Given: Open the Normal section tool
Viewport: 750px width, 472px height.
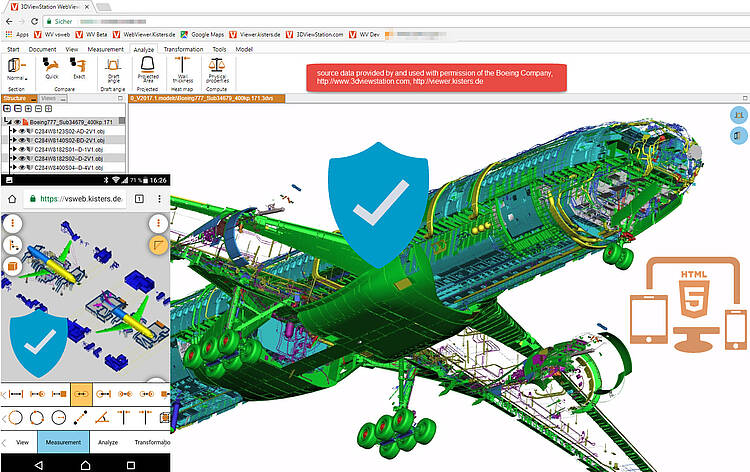Looking at the screenshot, I should pyautogui.click(x=17, y=68).
